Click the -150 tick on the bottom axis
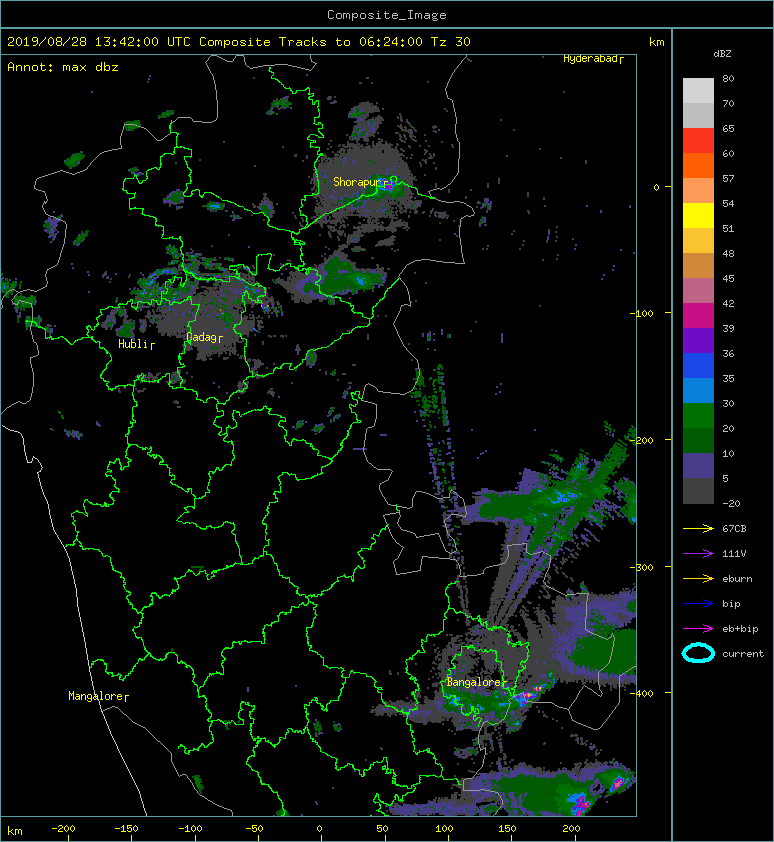Viewport: 774px width, 842px height. coord(126,829)
